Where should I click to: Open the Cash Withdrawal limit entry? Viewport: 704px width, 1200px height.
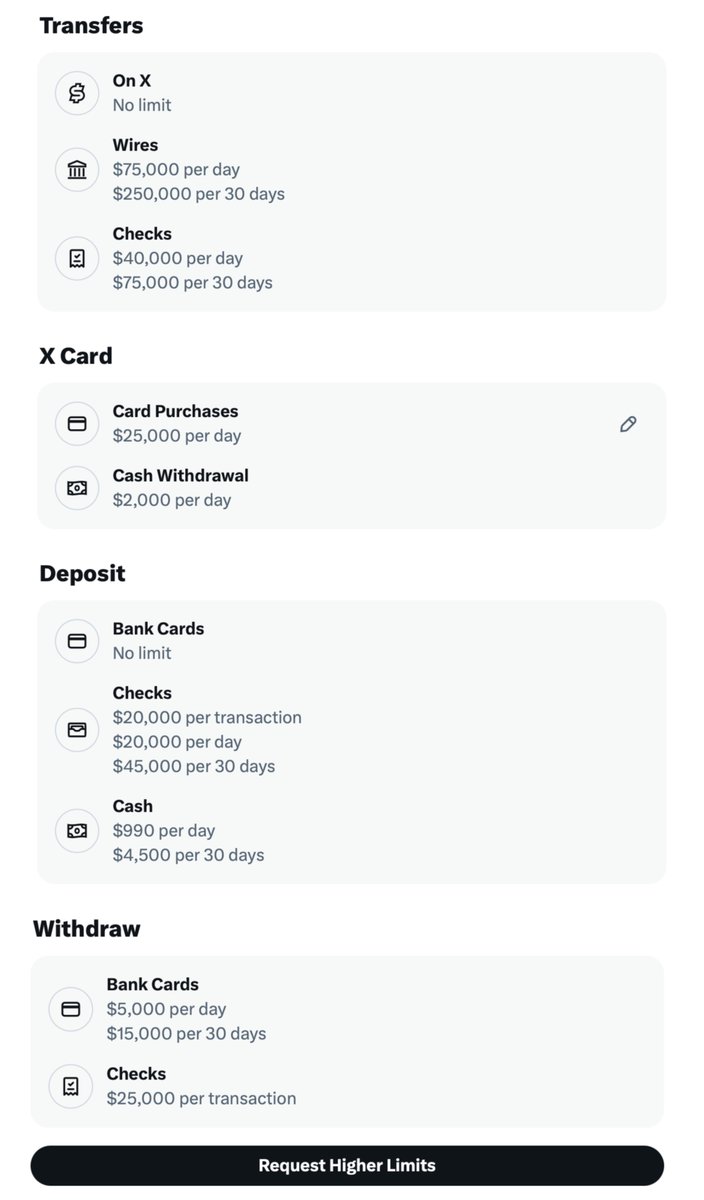[x=351, y=488]
